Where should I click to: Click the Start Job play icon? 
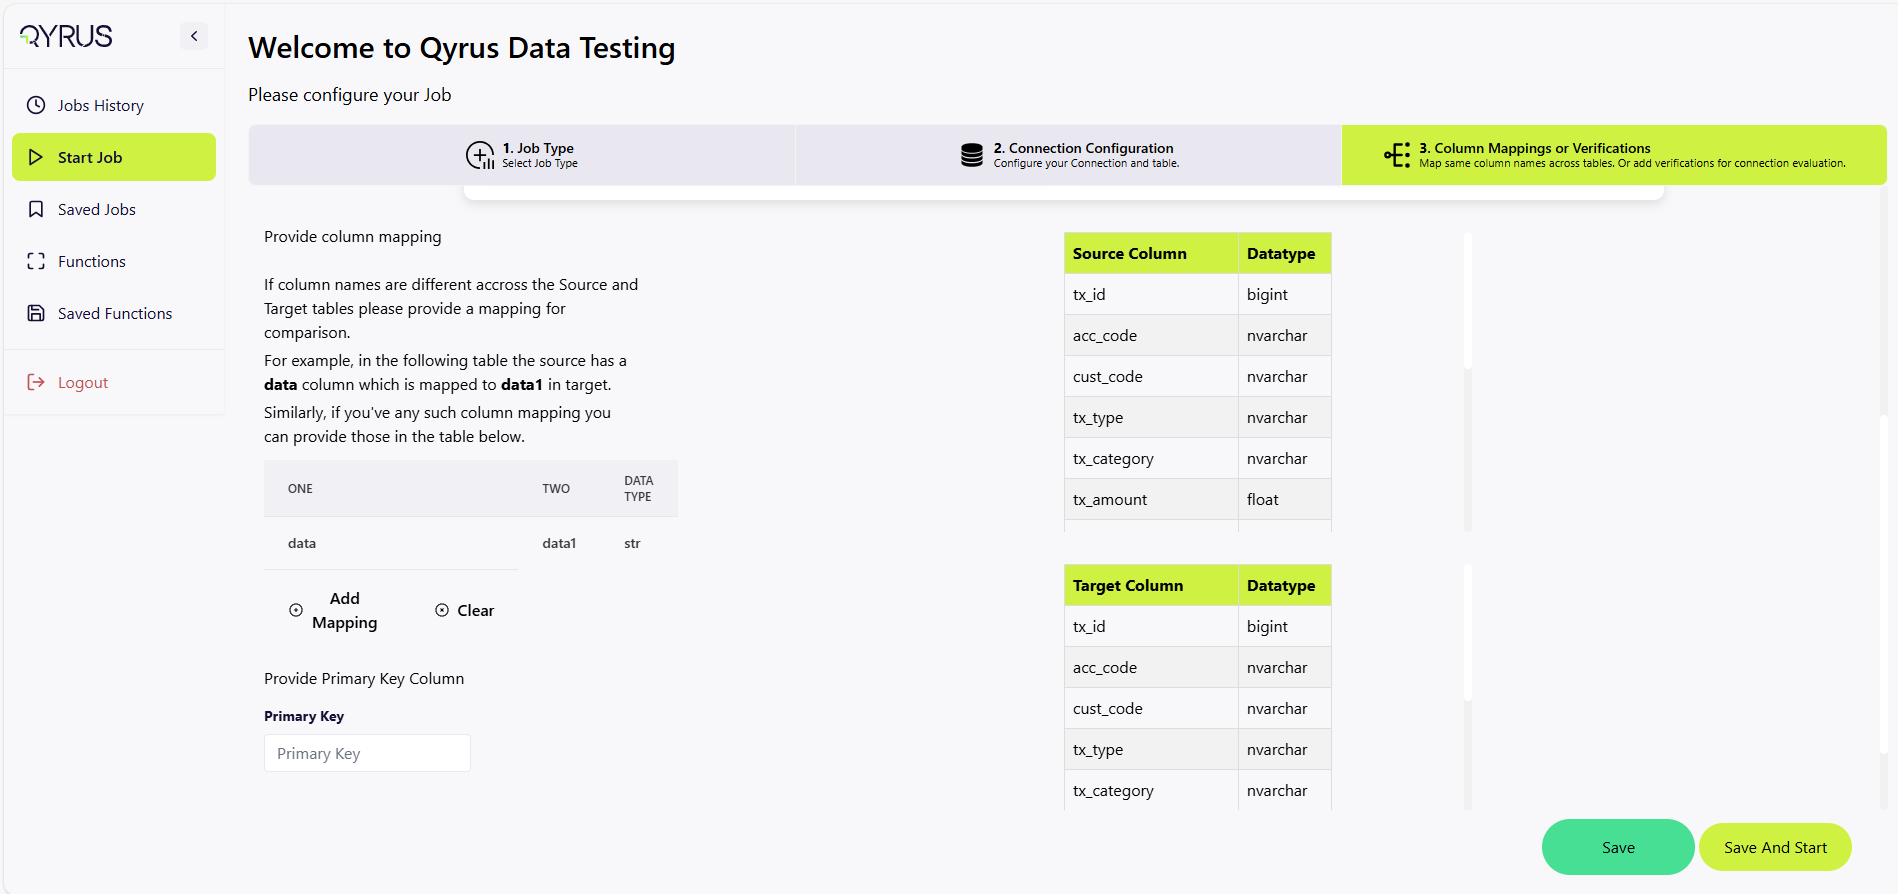[x=36, y=157]
